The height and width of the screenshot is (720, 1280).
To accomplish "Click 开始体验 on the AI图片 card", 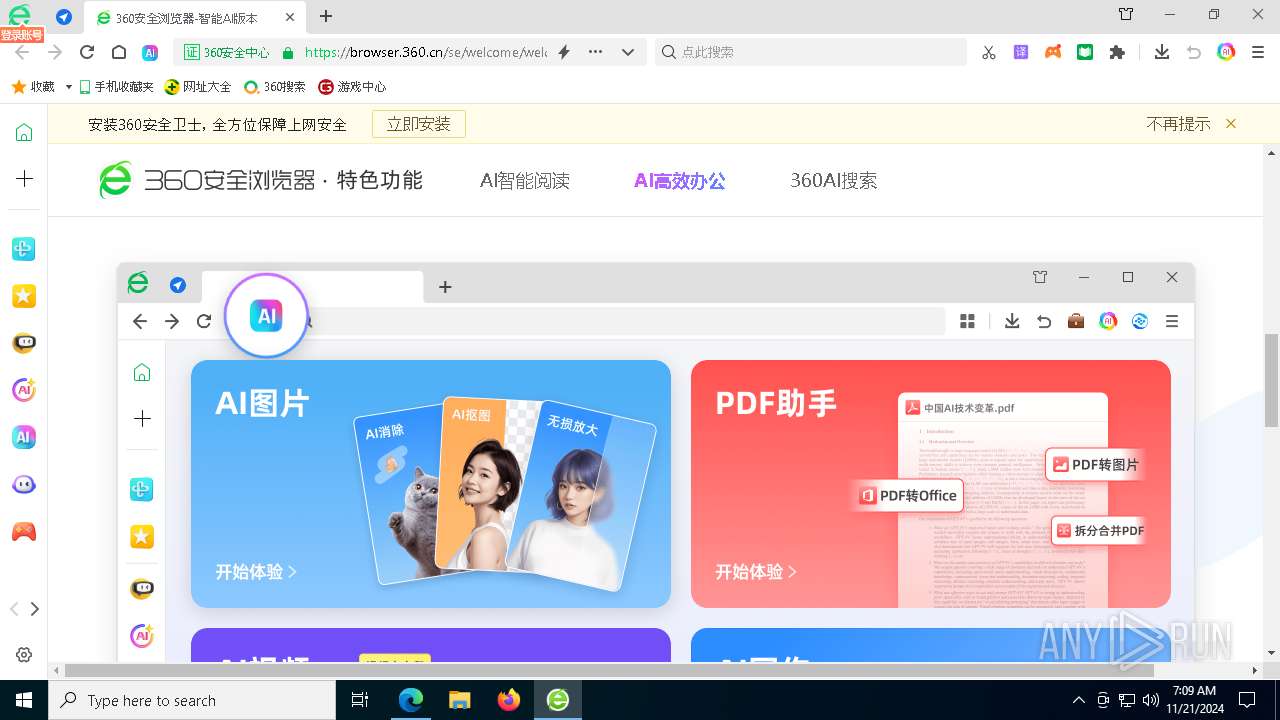I will point(256,572).
